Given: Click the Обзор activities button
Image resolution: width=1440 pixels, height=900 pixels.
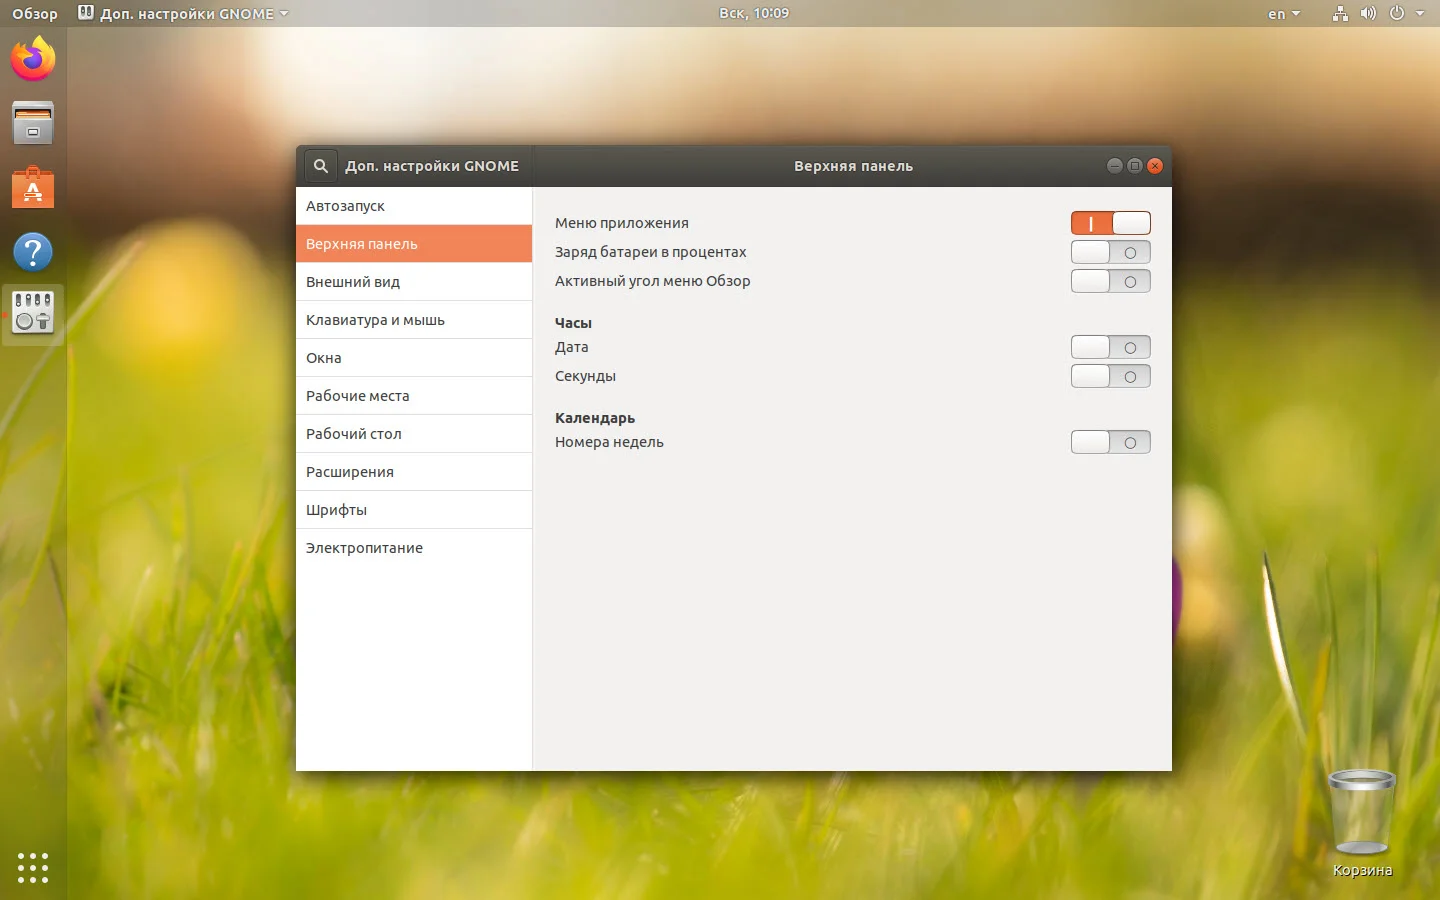Looking at the screenshot, I should [x=35, y=14].
